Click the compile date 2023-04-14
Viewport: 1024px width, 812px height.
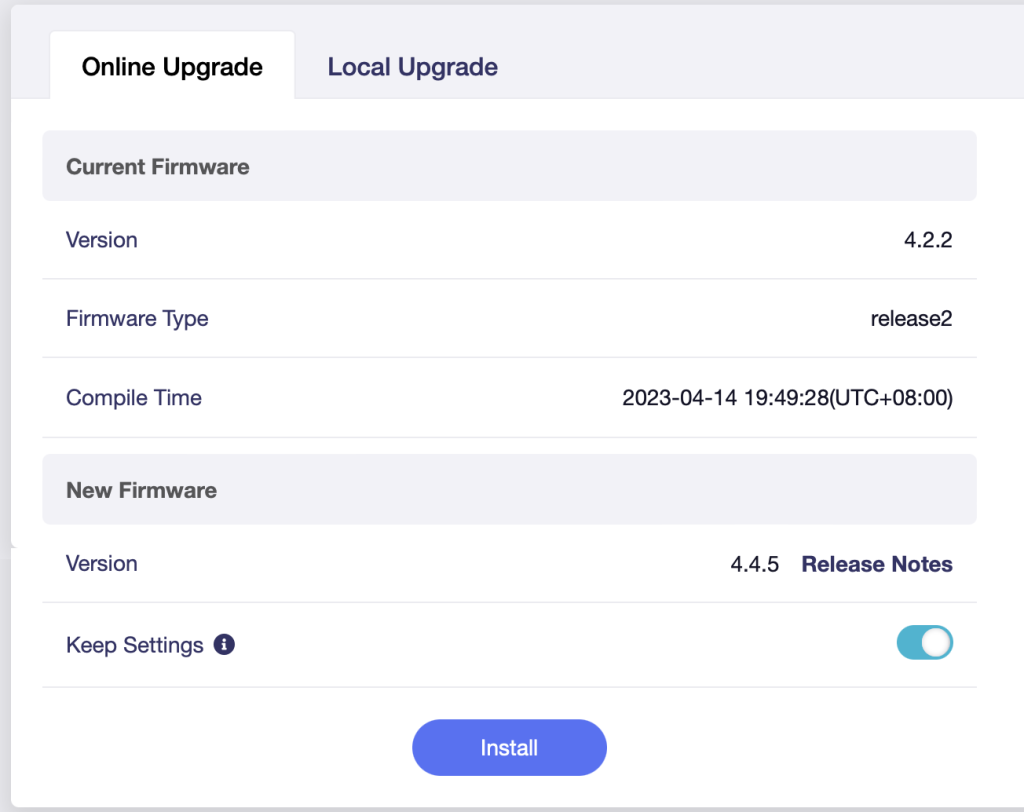(x=679, y=398)
